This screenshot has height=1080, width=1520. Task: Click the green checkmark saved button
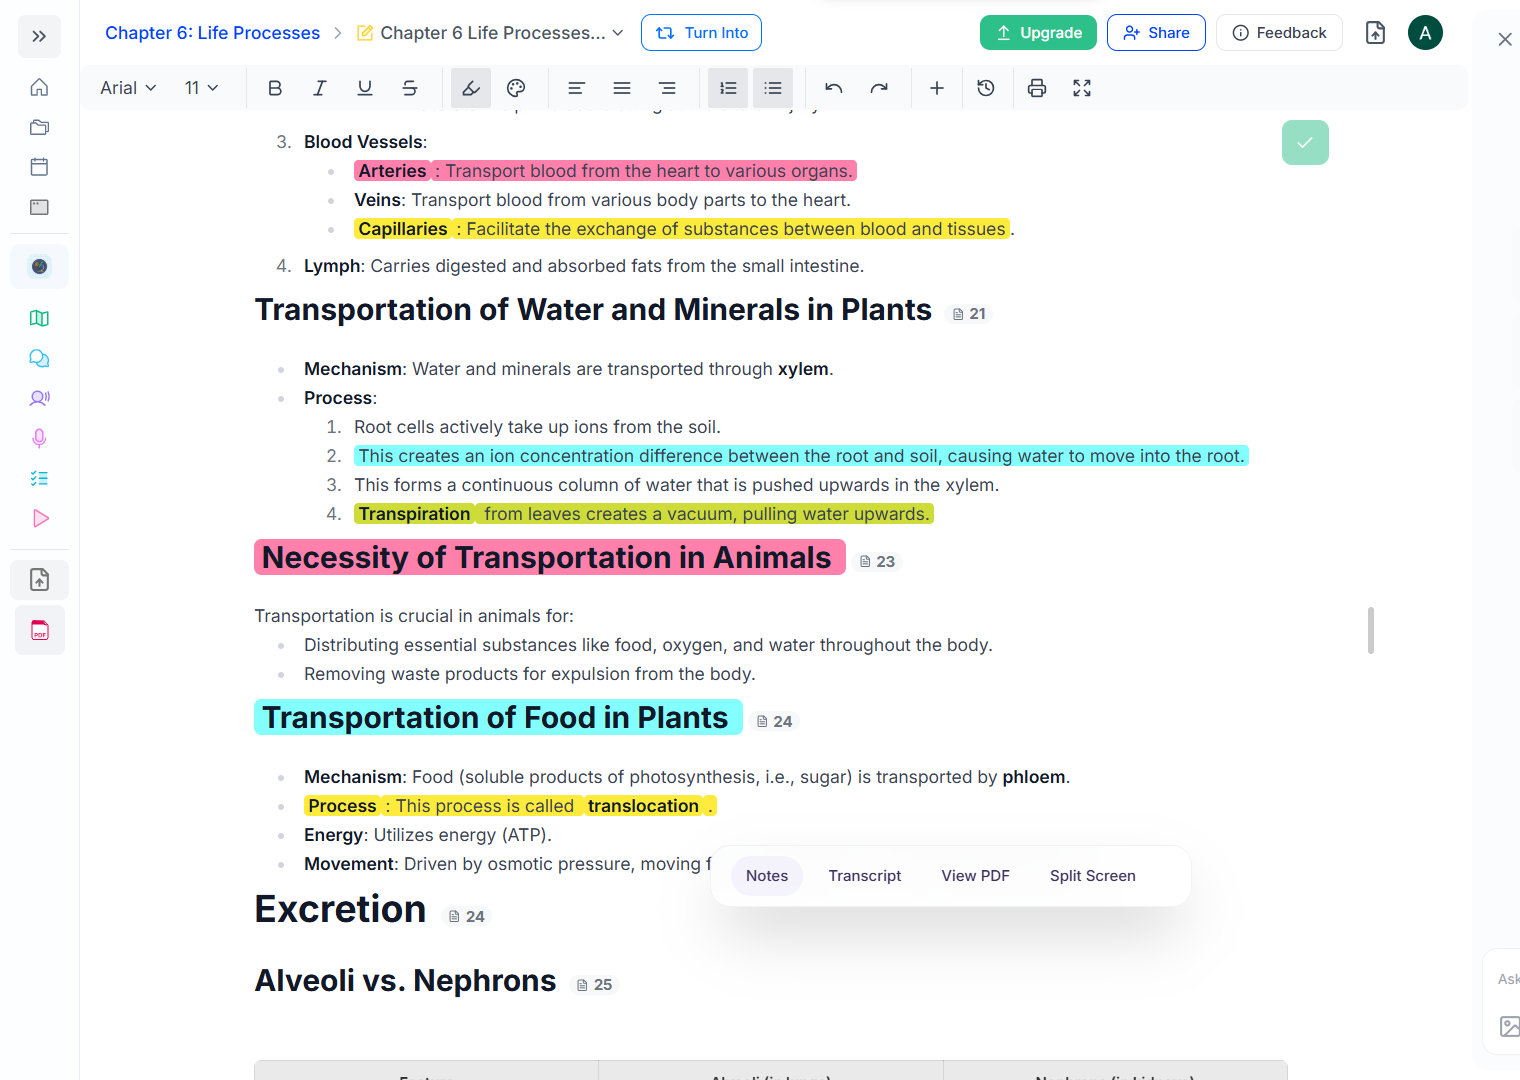tap(1305, 142)
